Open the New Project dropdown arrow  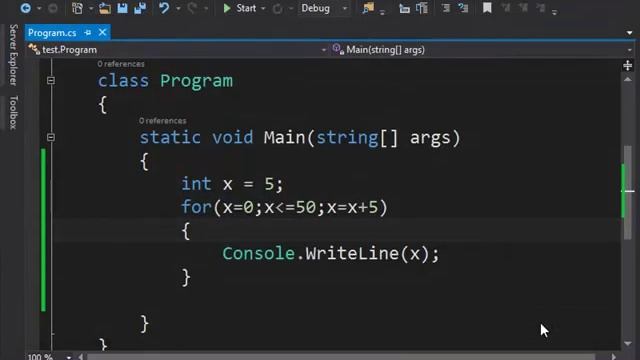pyautogui.click(x=91, y=9)
